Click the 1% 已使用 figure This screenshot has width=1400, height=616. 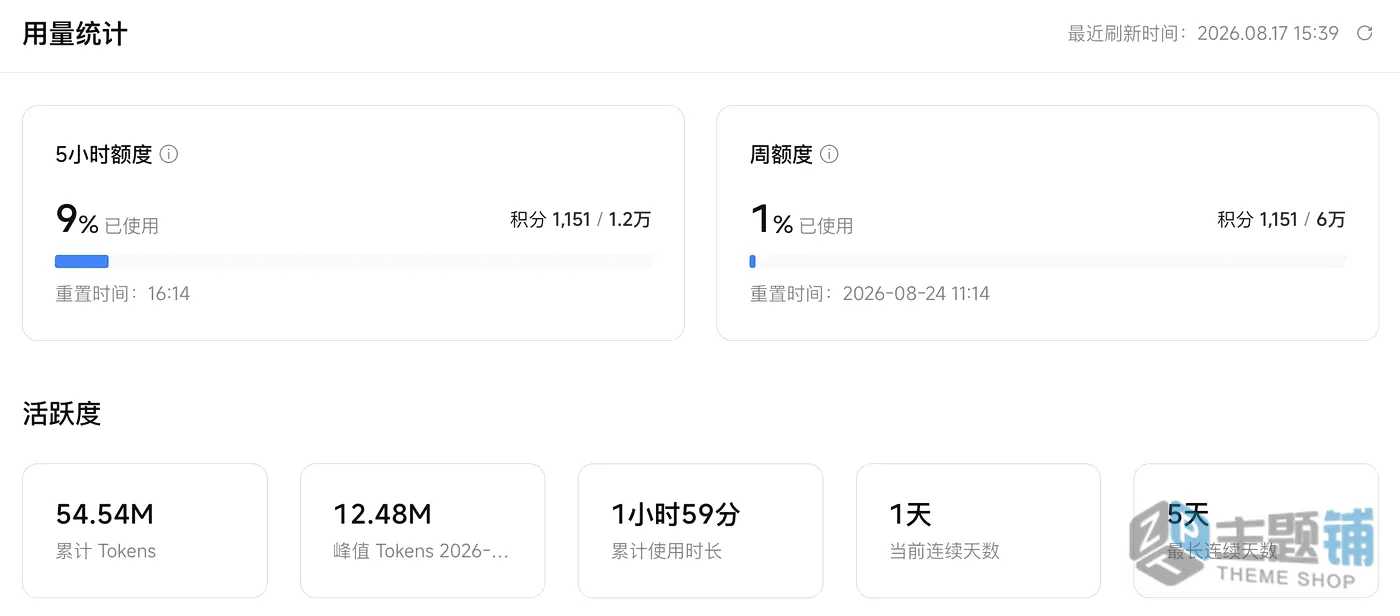[802, 220]
